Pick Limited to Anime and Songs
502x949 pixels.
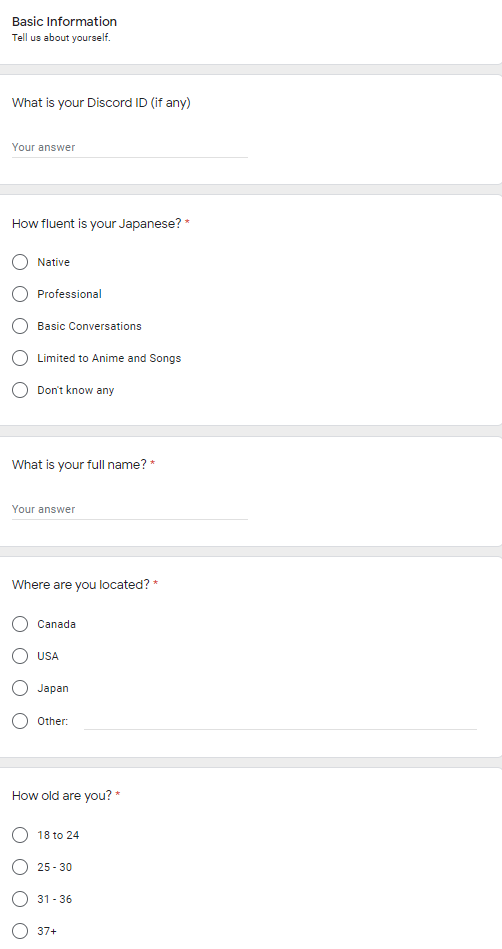tap(20, 358)
